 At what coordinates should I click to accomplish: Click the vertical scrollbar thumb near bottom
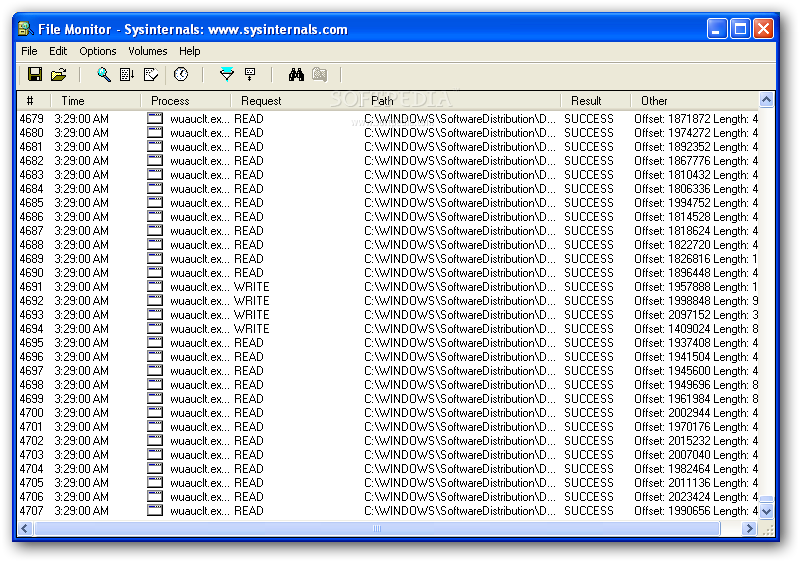[x=766, y=499]
